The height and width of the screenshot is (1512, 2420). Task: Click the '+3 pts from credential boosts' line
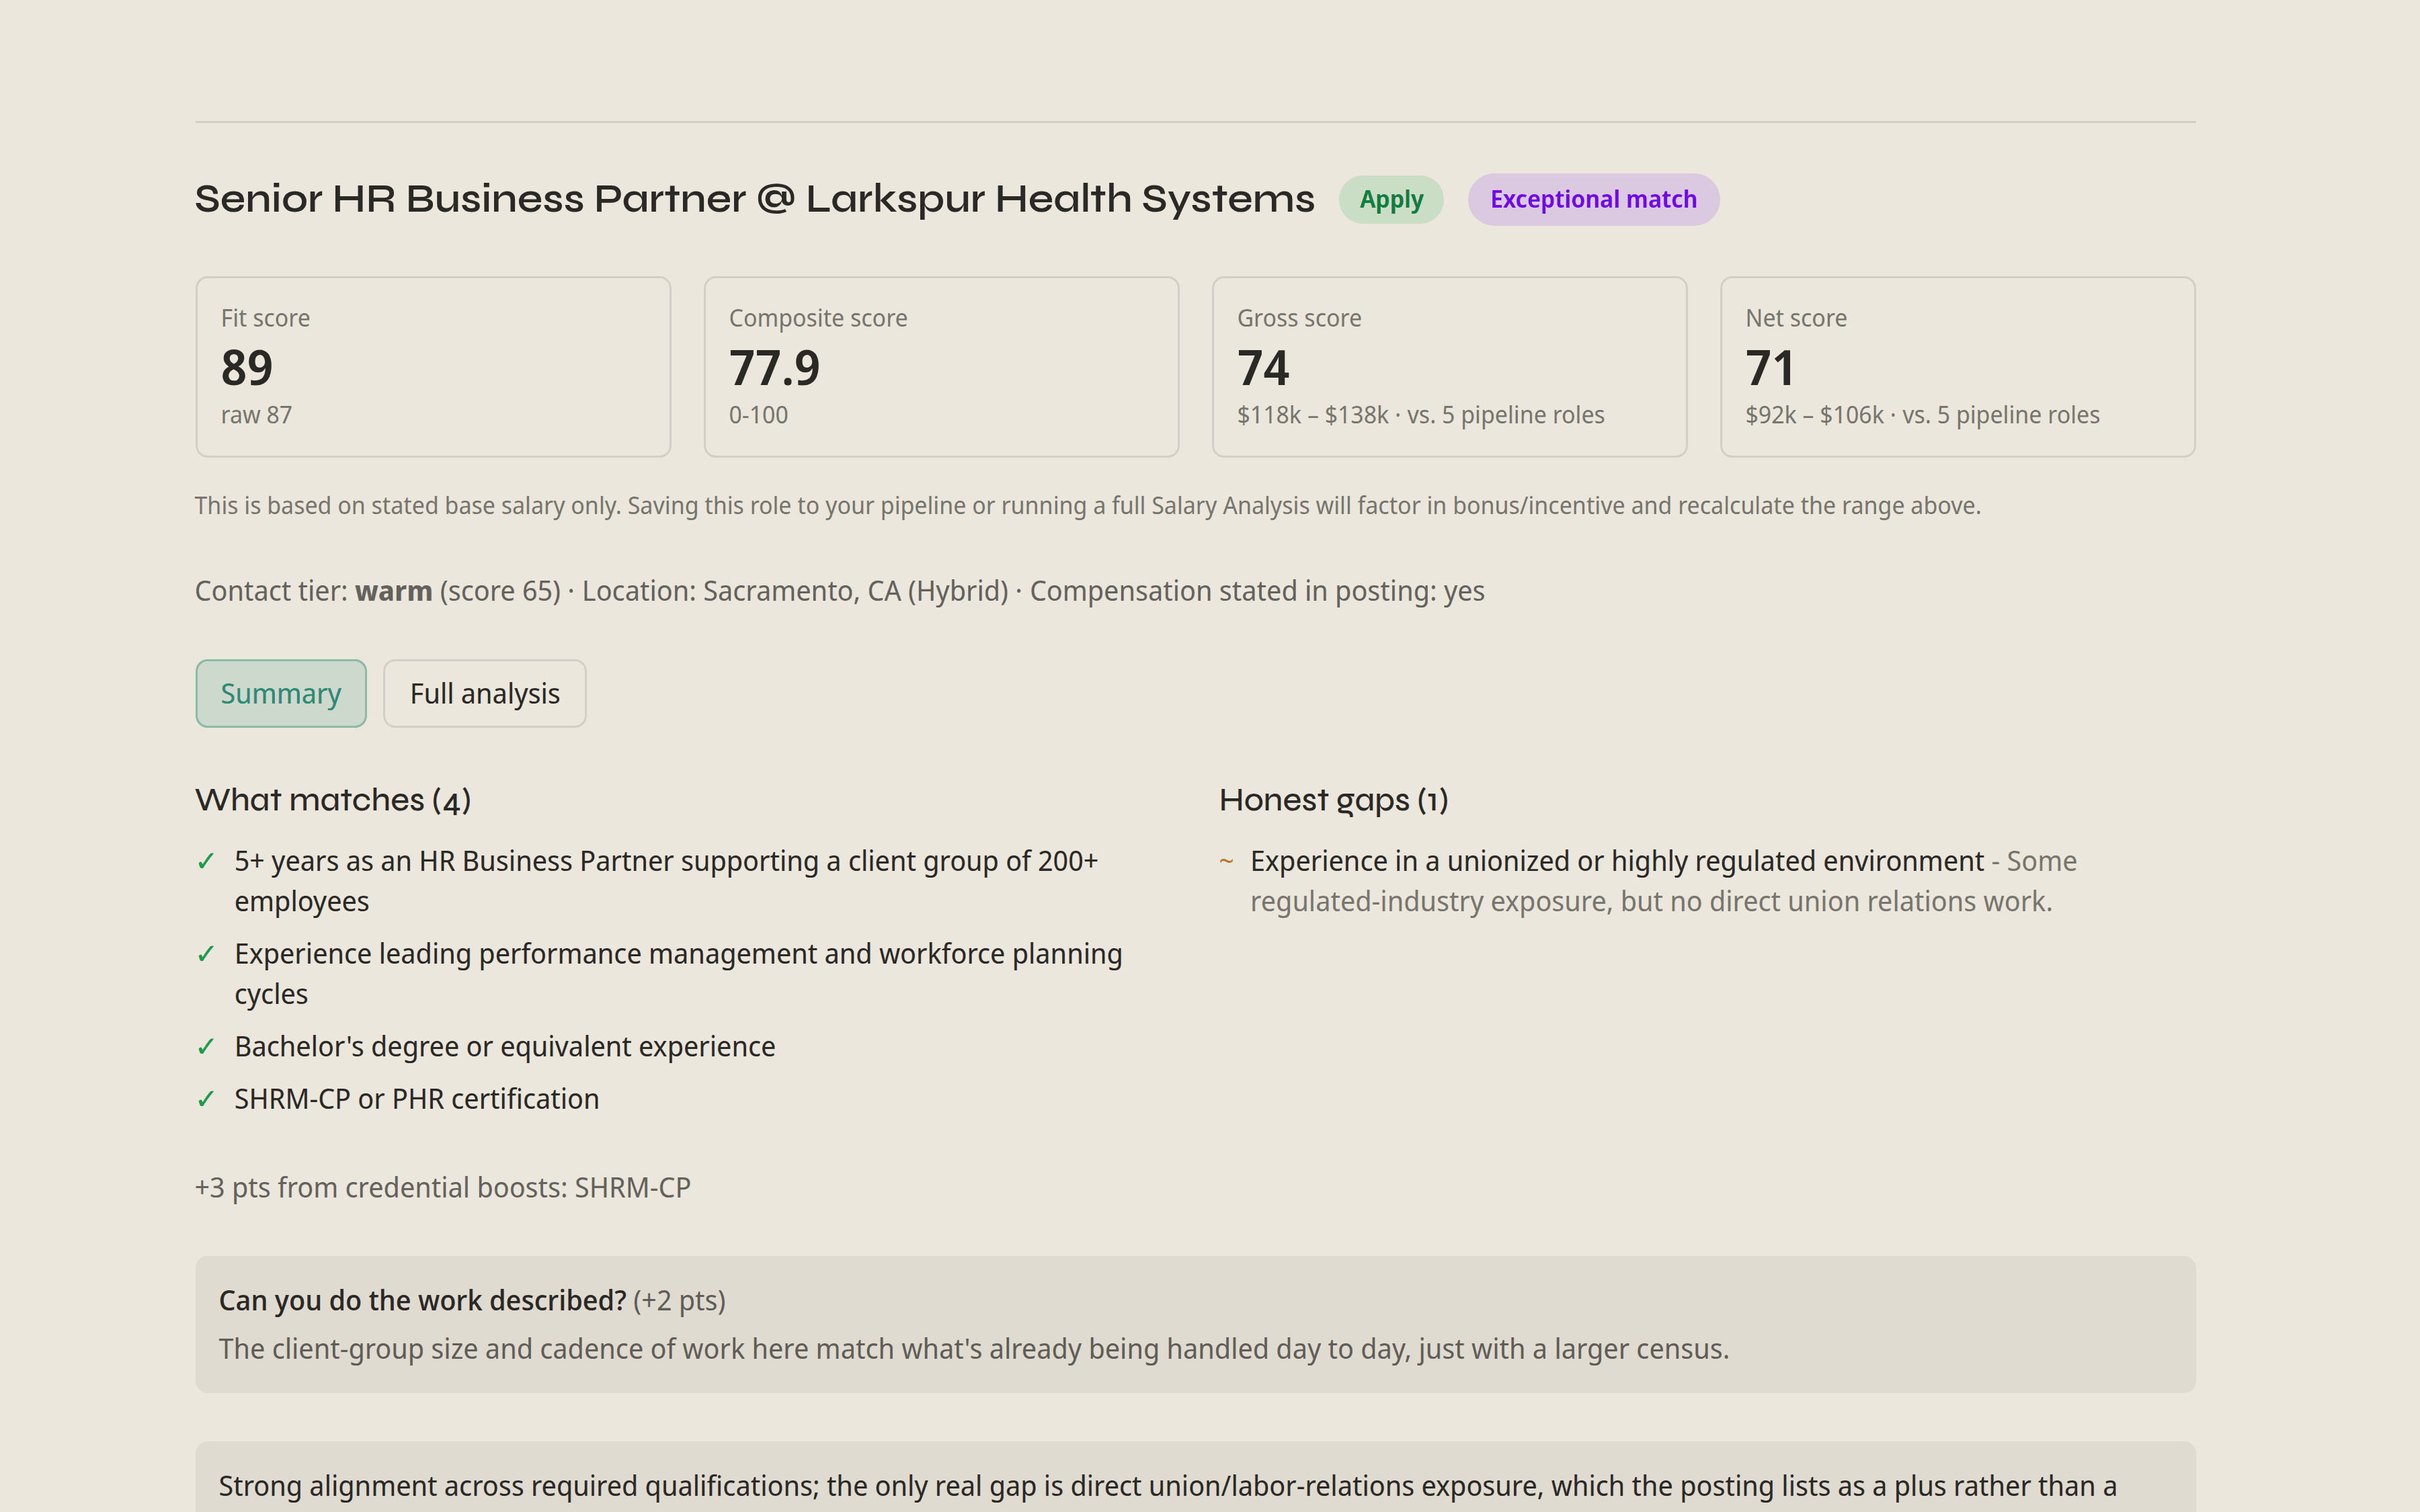click(x=442, y=1188)
